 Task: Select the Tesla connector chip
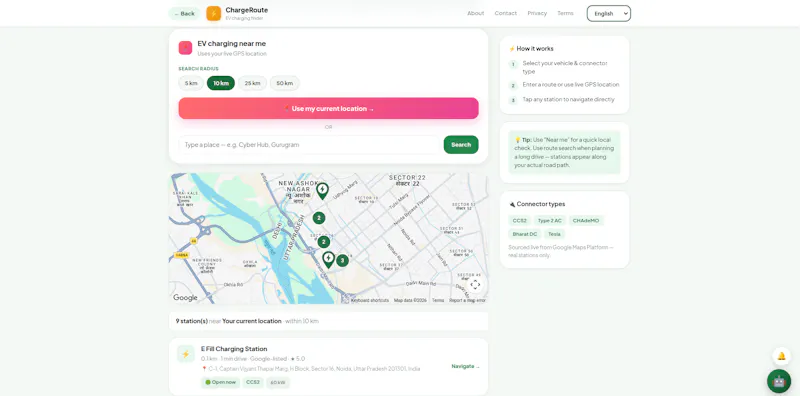[554, 234]
